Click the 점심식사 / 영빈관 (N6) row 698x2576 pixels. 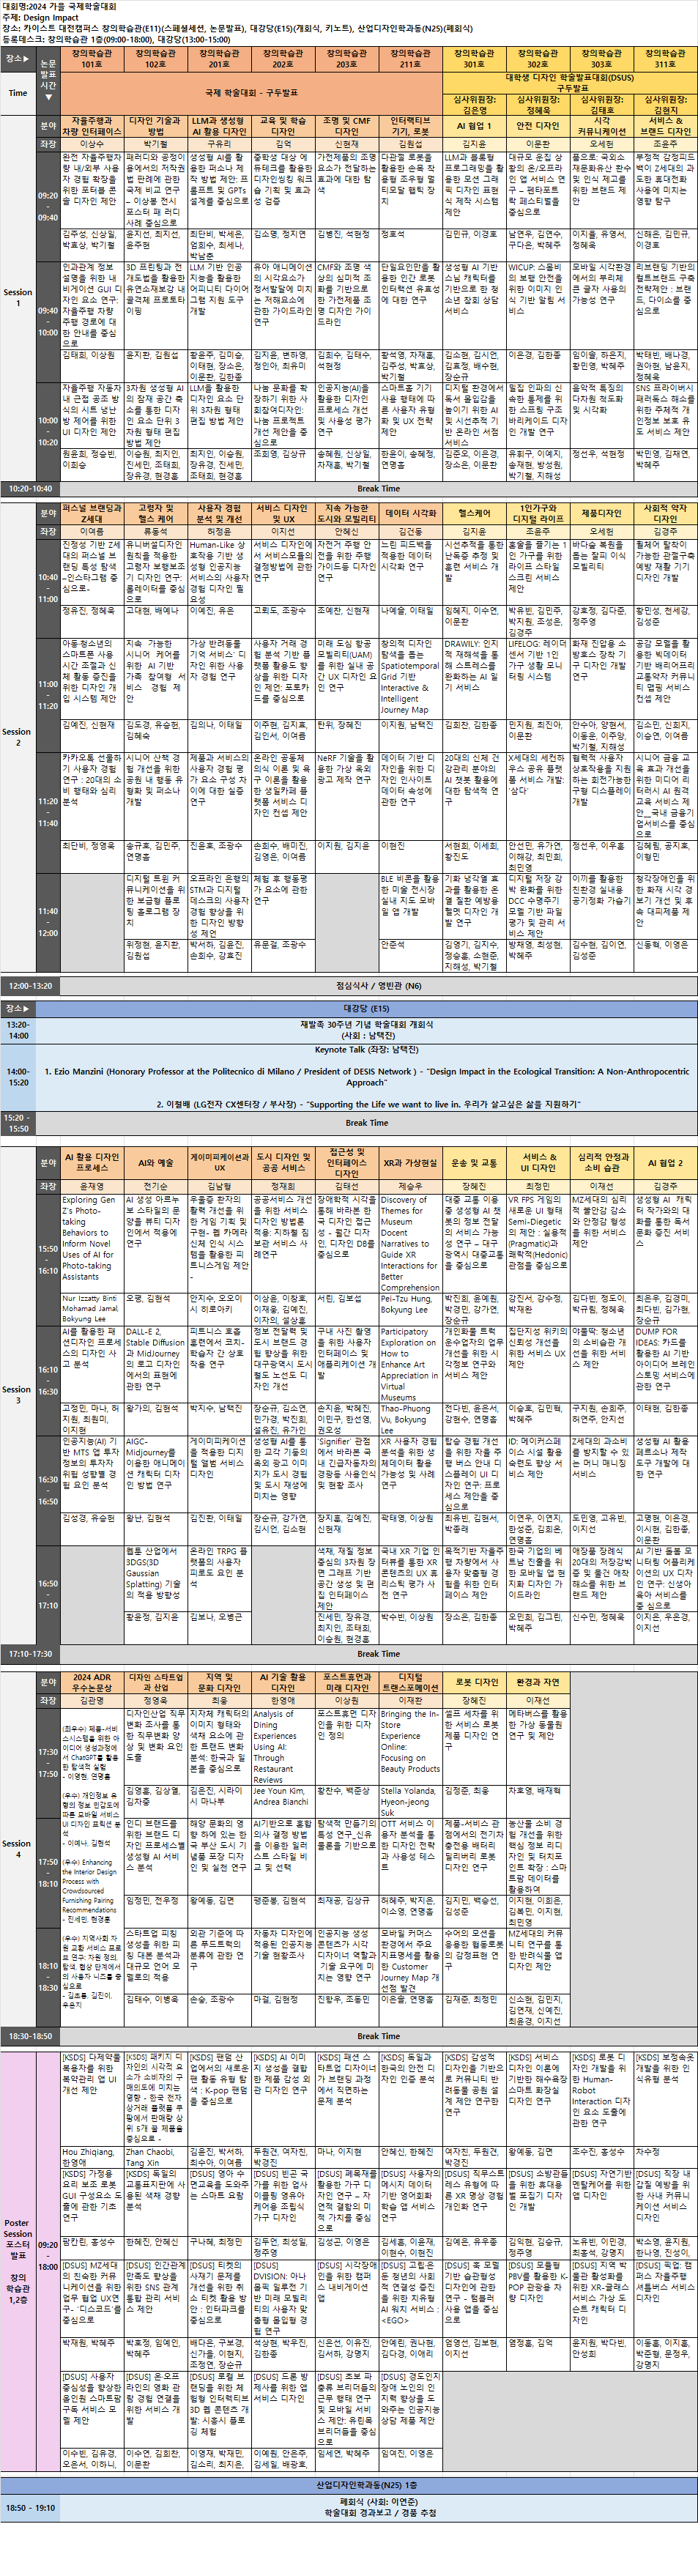pyautogui.click(x=349, y=986)
